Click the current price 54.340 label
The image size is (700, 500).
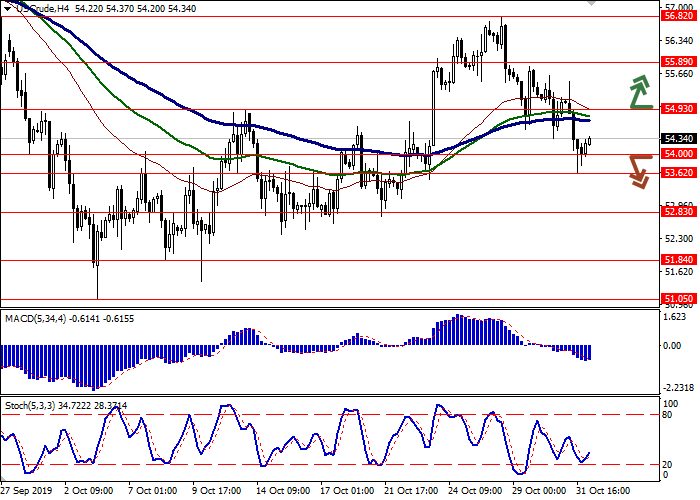pos(677,138)
